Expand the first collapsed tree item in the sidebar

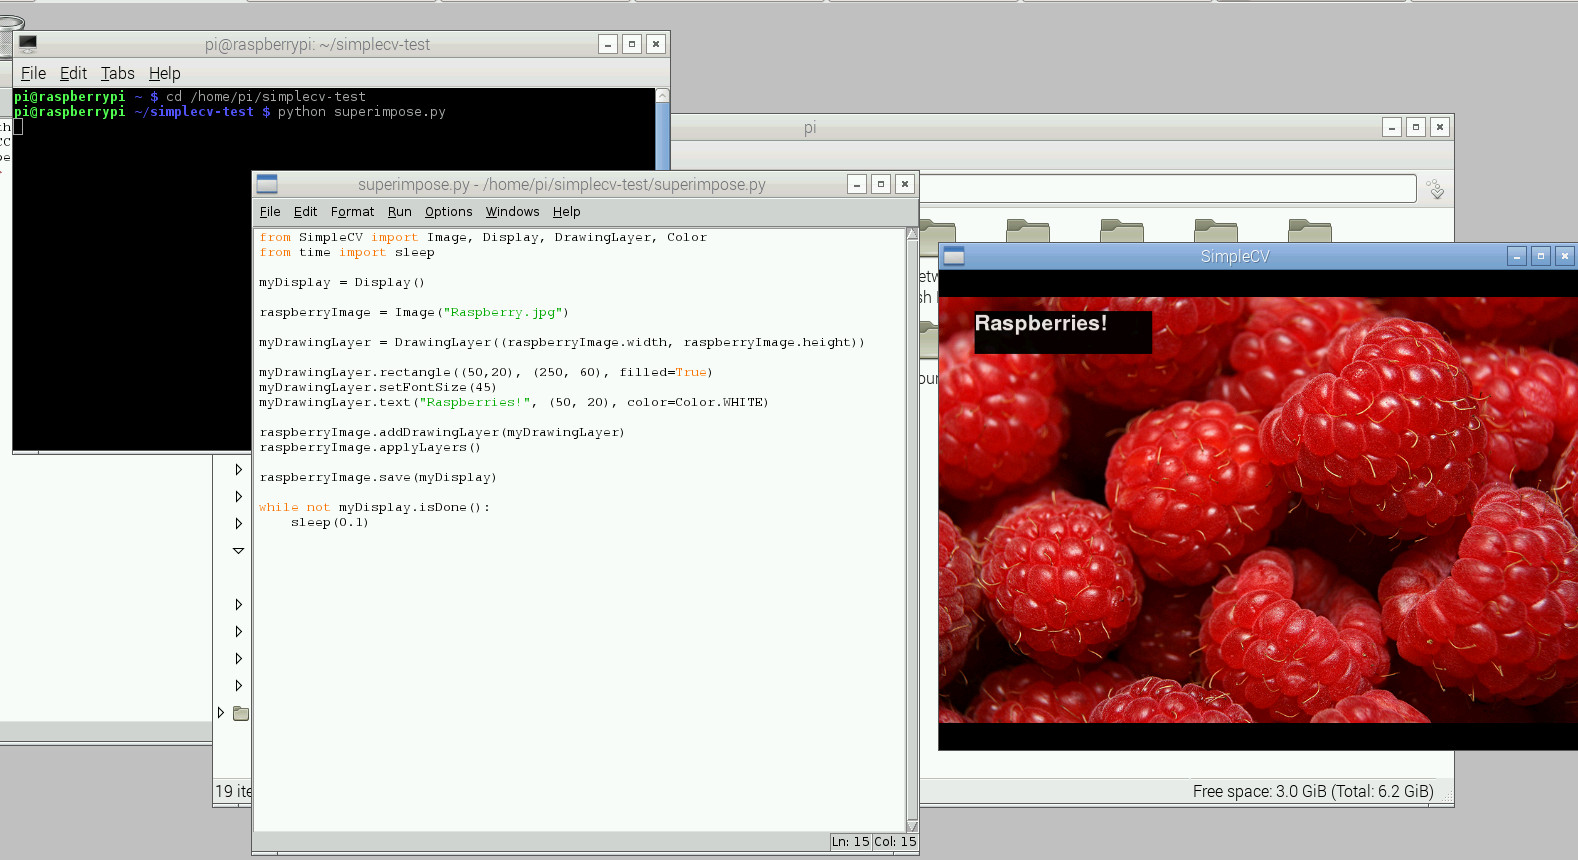tap(238, 470)
